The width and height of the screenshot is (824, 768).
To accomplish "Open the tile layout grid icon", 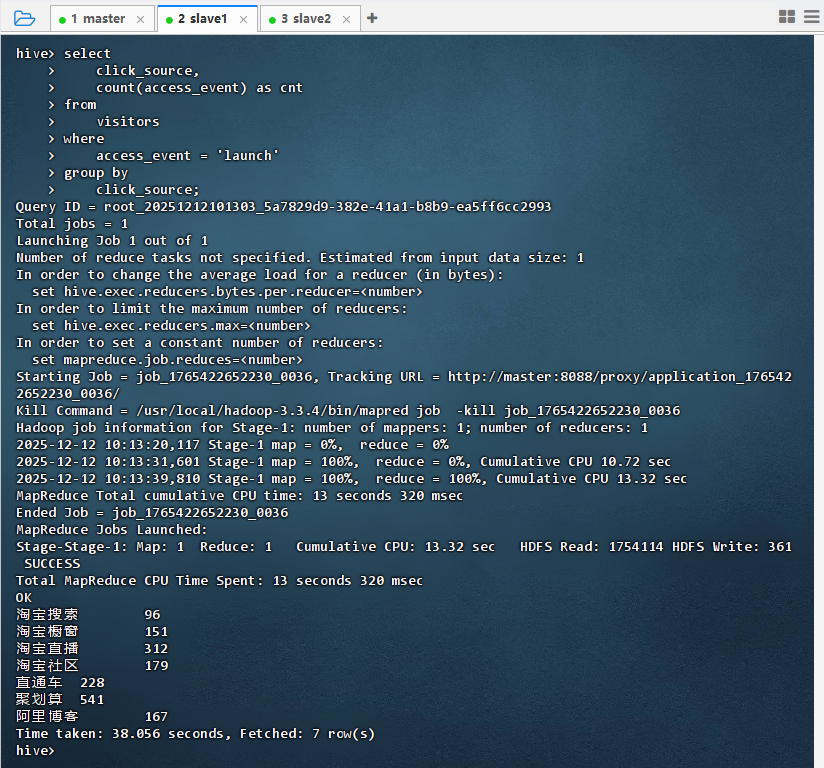I will [787, 17].
